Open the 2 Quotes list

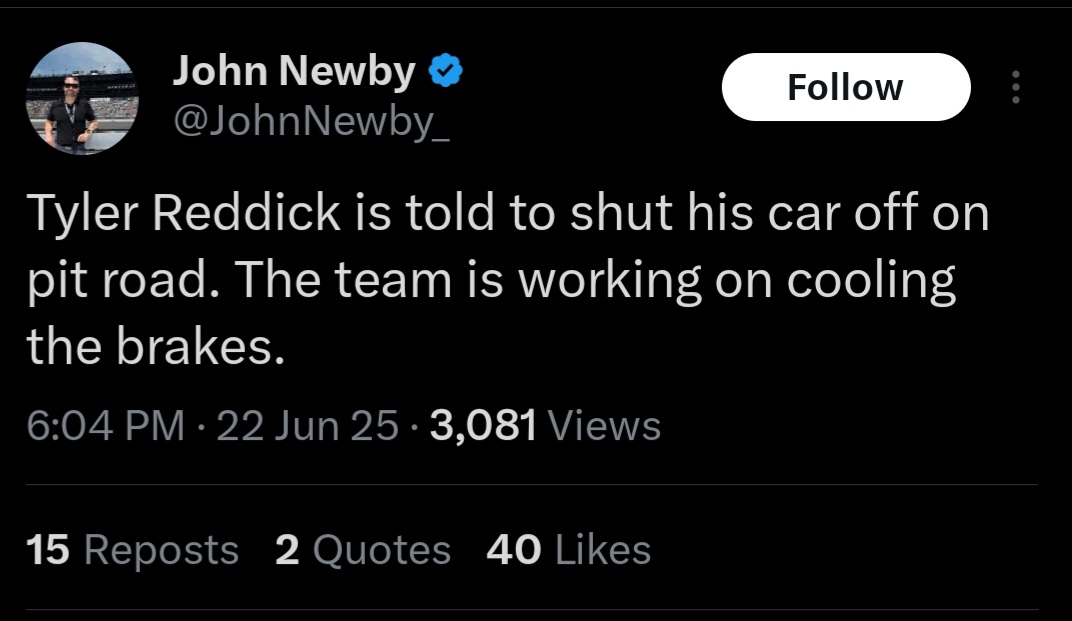[362, 549]
